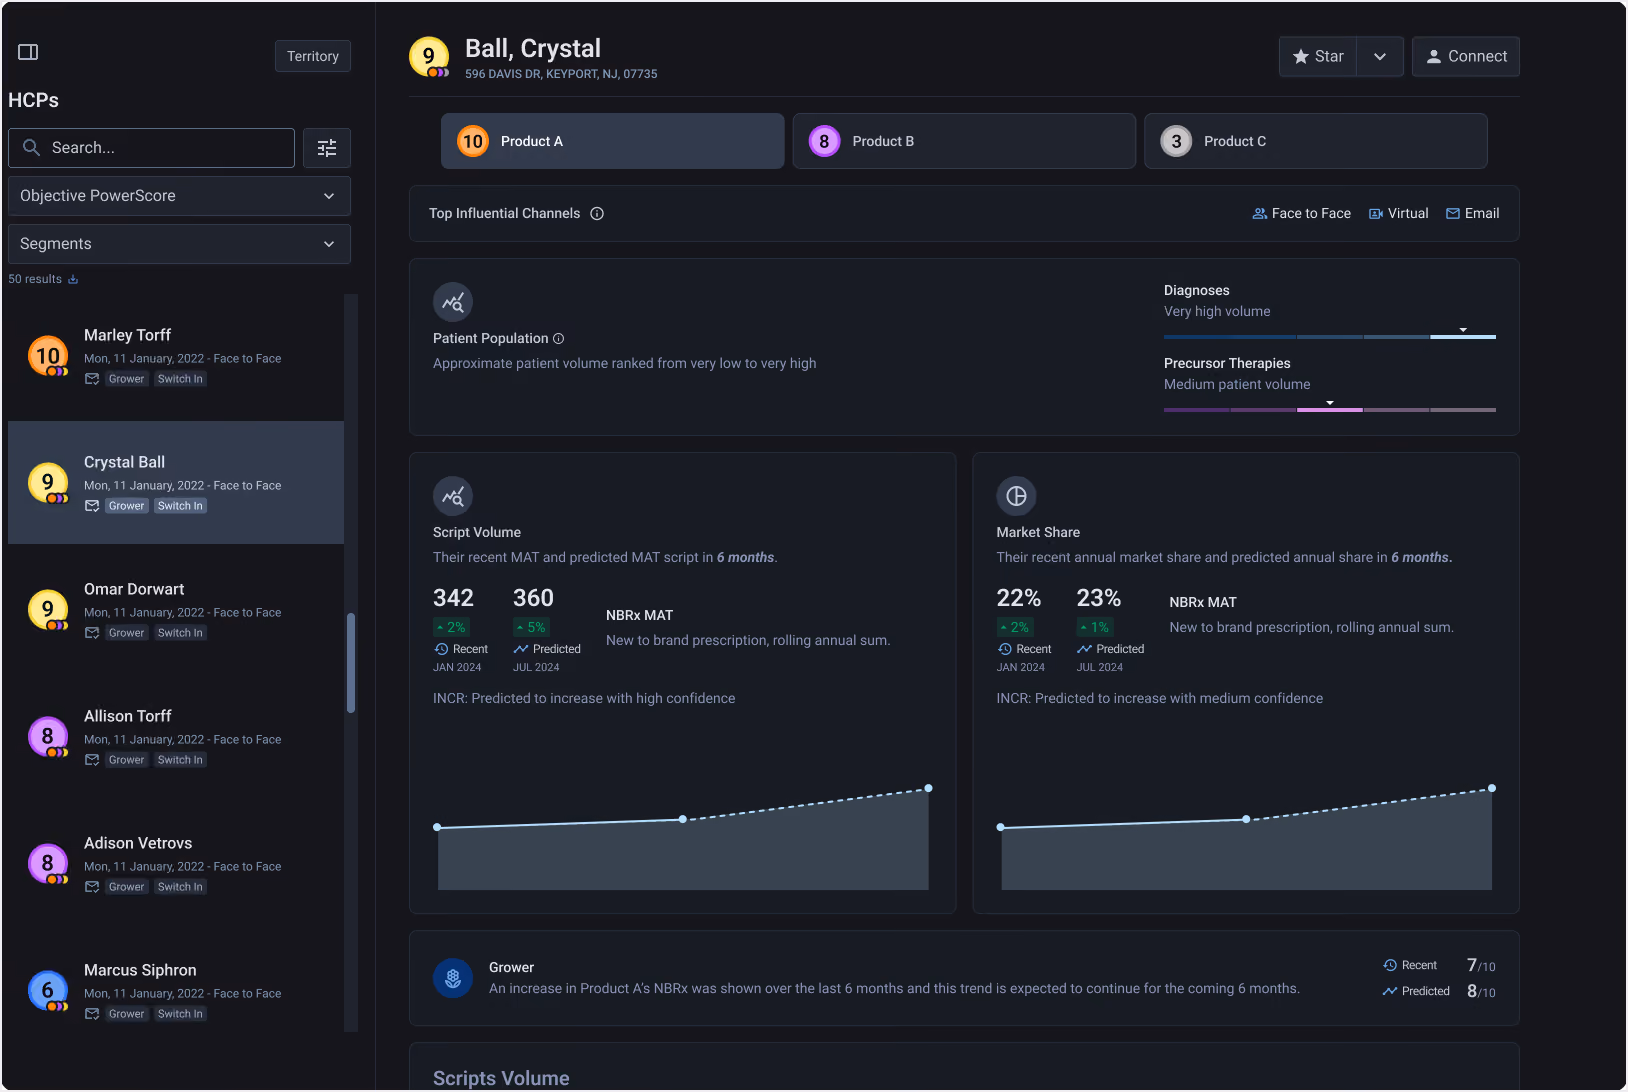Viewport: 1628px width, 1092px height.
Task: Select Marley Torff in the HCP list
Action: [x=176, y=356]
